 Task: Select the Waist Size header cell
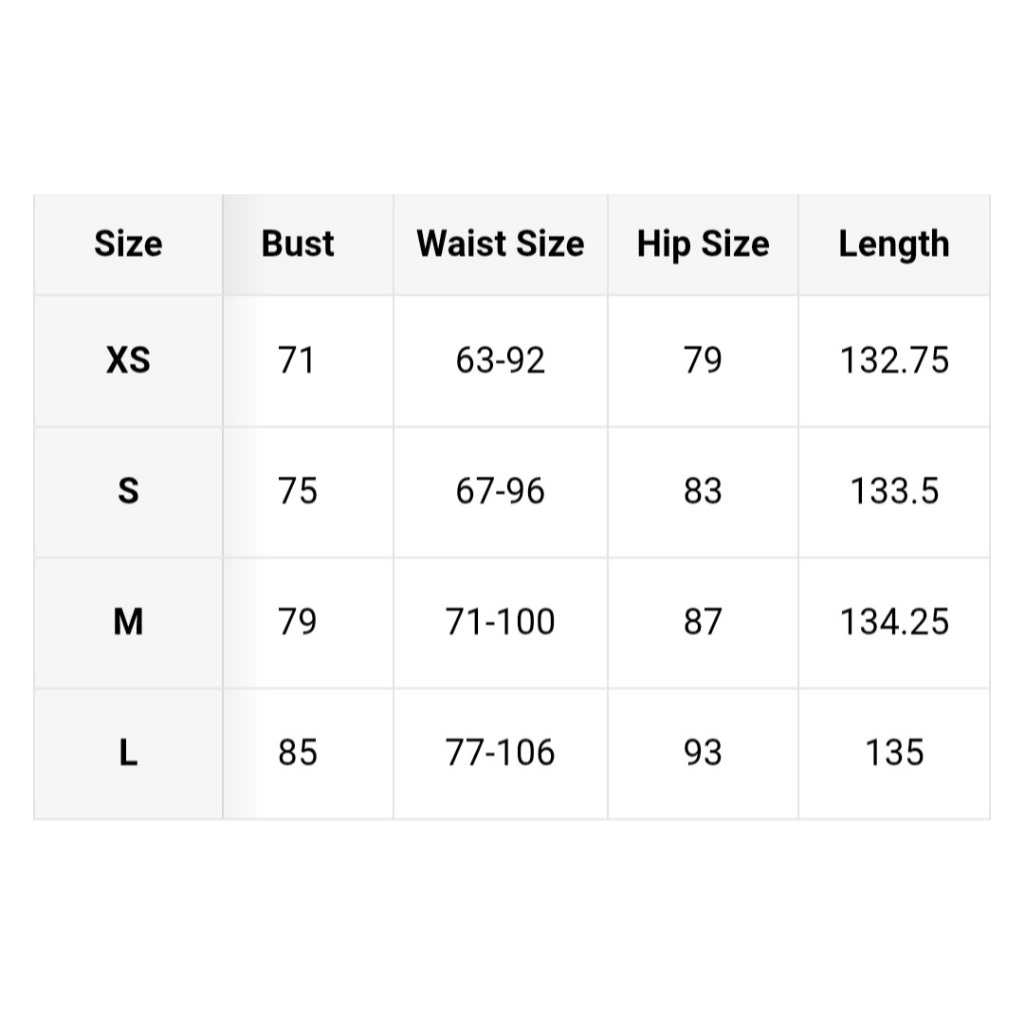pos(500,244)
